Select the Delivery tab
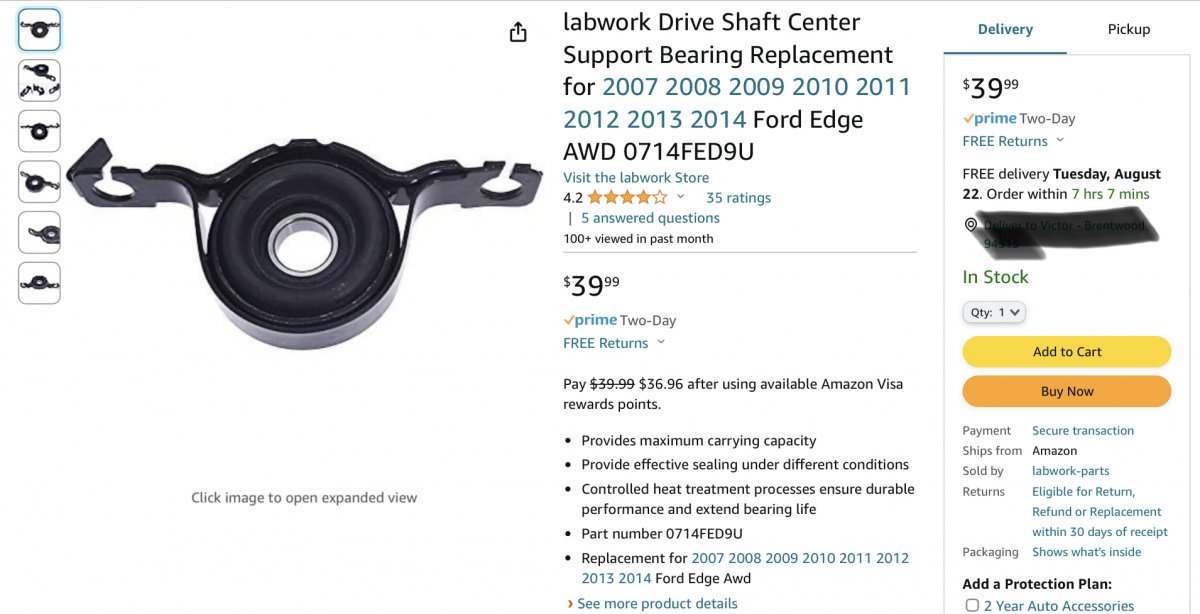Image resolution: width=1200 pixels, height=614 pixels. pyautogui.click(x=1005, y=30)
